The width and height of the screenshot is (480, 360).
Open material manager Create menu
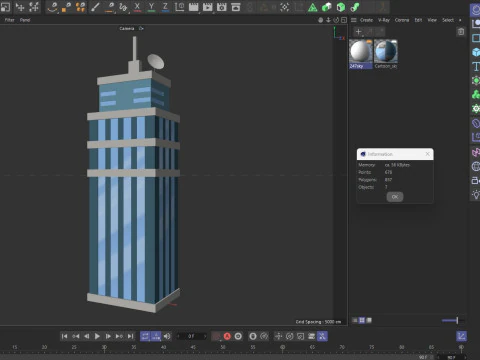pyautogui.click(x=366, y=20)
